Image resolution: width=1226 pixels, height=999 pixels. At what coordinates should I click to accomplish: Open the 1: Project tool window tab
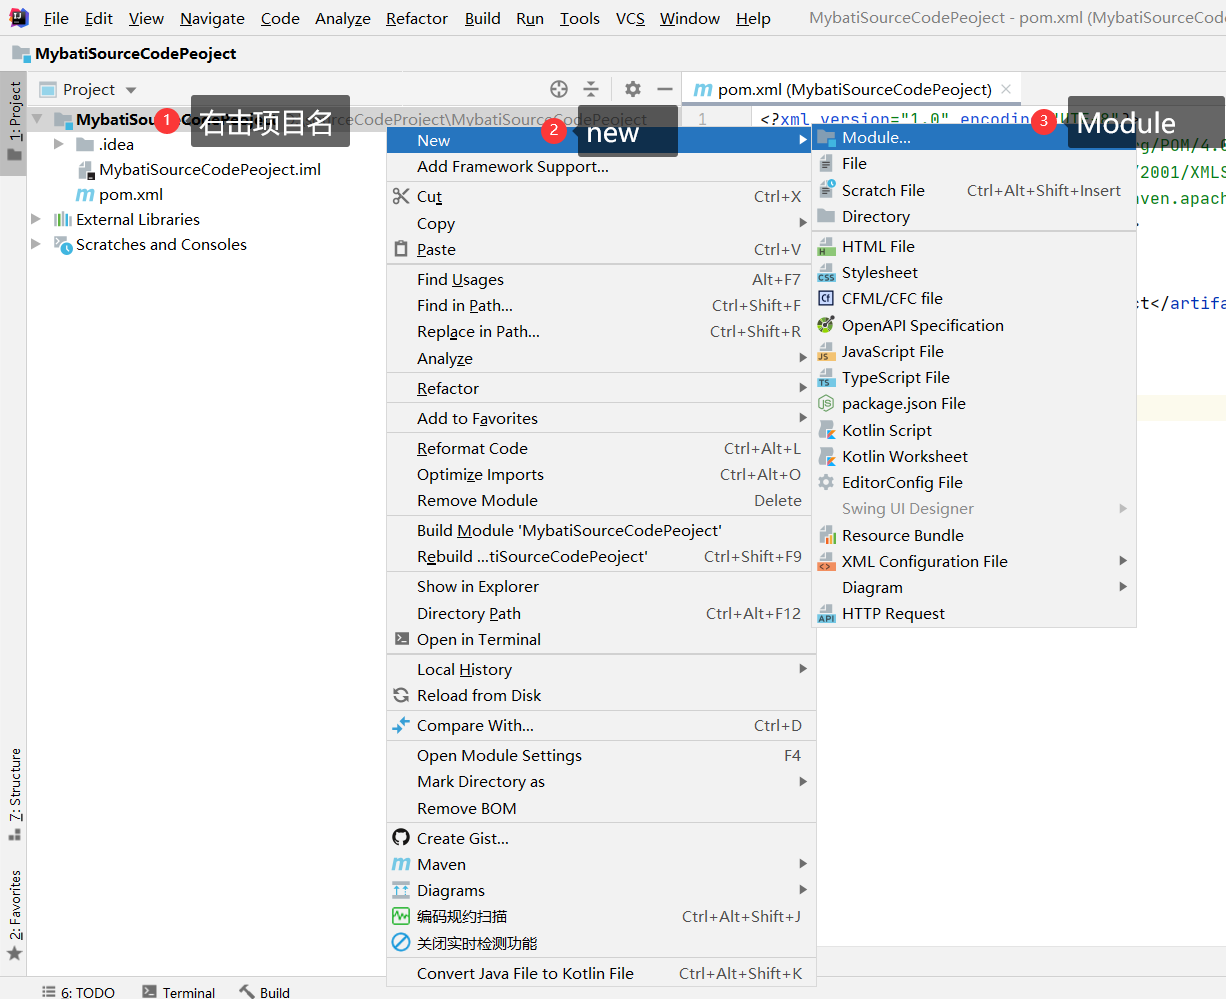coord(14,121)
